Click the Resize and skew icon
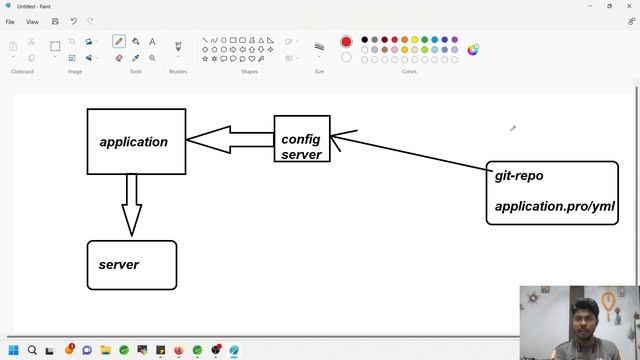Viewport: 640px width, 360px height. point(72,58)
